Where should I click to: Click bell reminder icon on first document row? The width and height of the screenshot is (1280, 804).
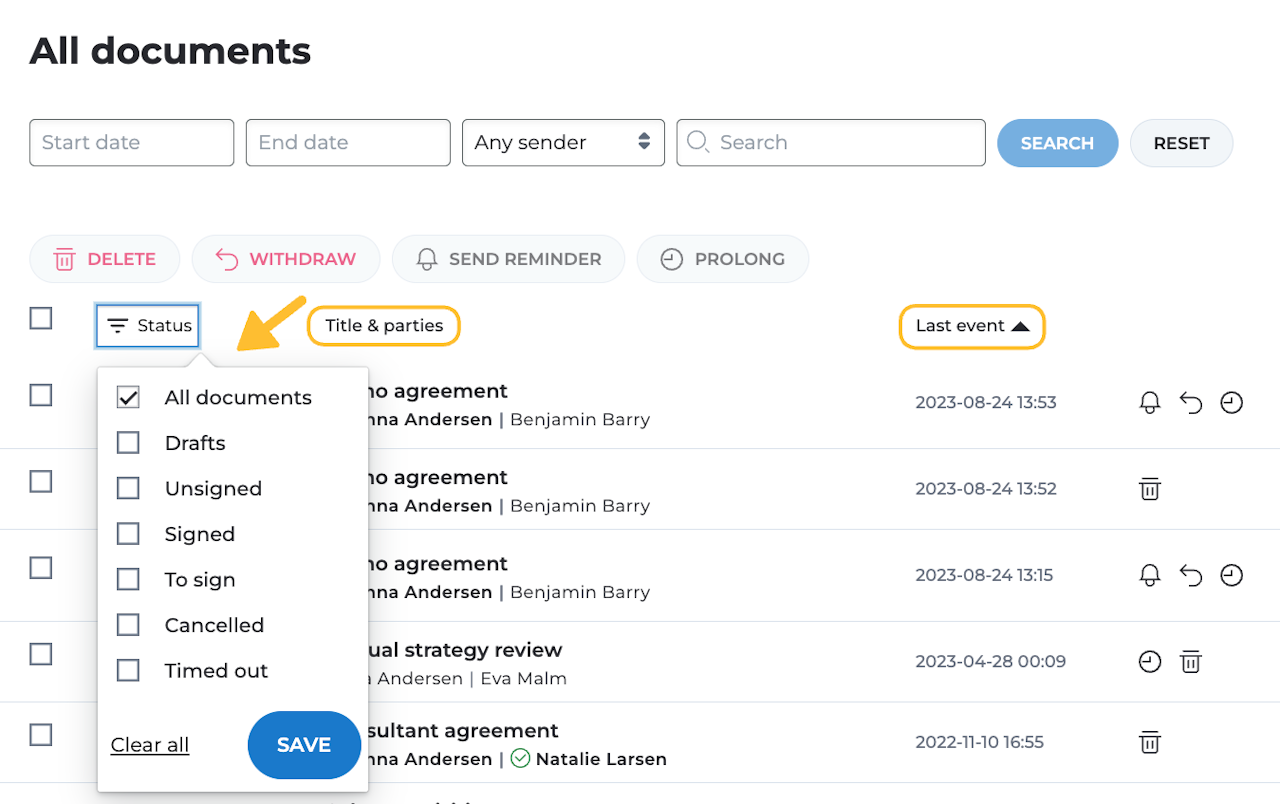[x=1150, y=403]
